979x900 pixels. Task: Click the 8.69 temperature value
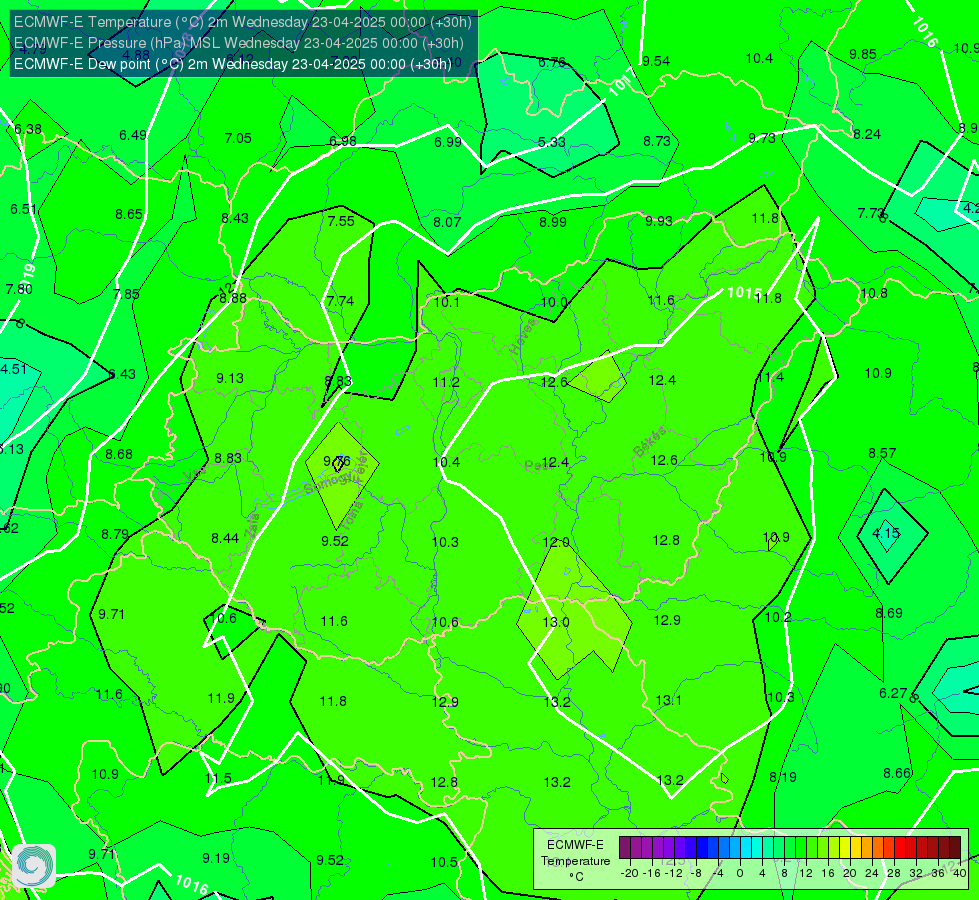point(888,613)
